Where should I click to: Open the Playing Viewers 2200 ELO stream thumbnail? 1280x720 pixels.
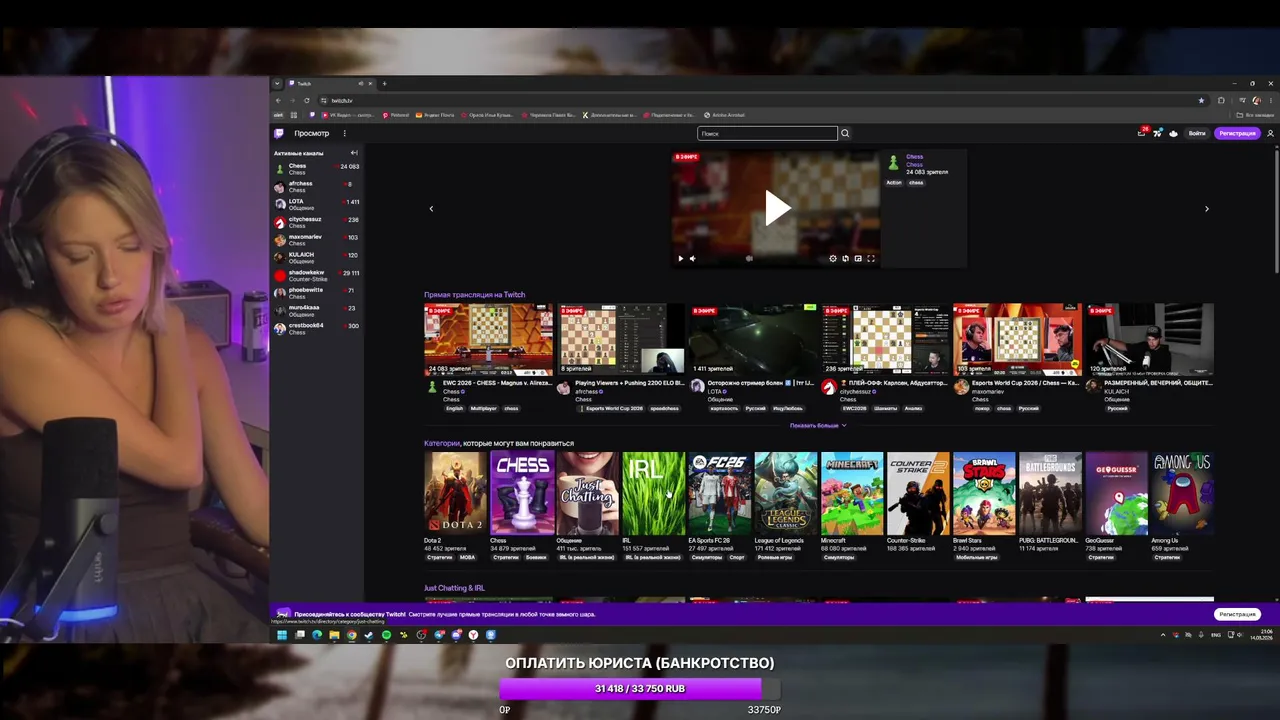[620, 340]
